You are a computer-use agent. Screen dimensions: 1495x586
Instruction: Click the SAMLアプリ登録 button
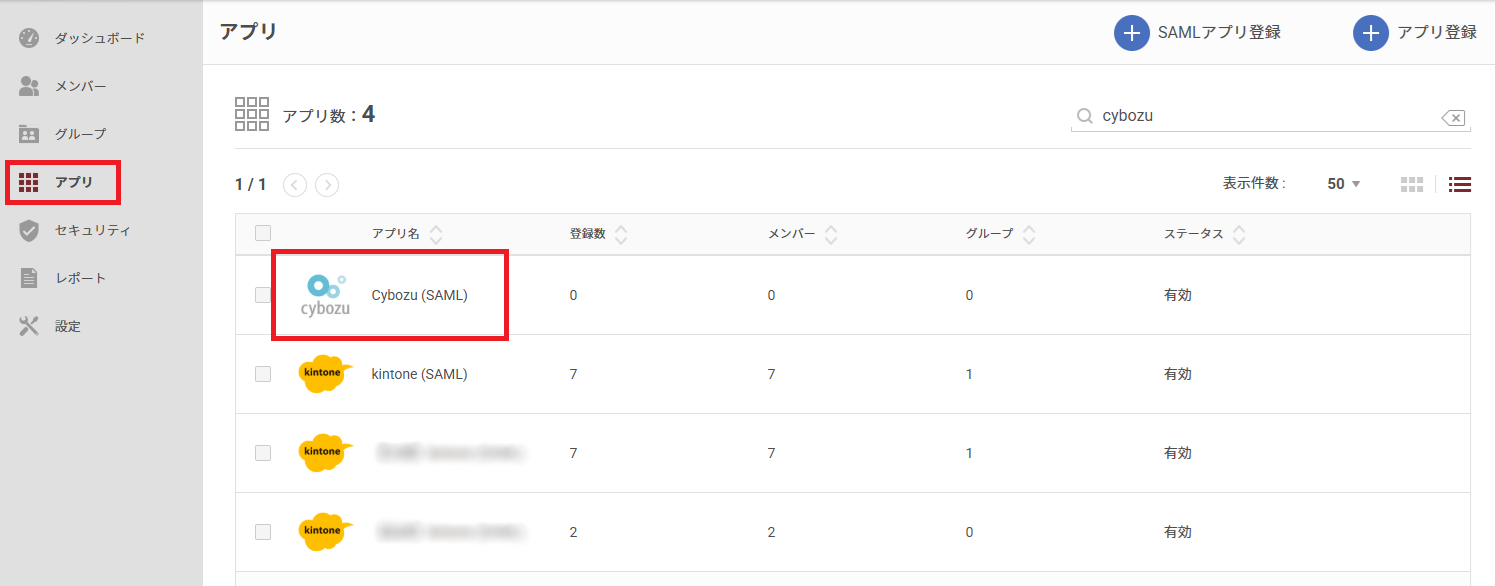pos(1198,33)
